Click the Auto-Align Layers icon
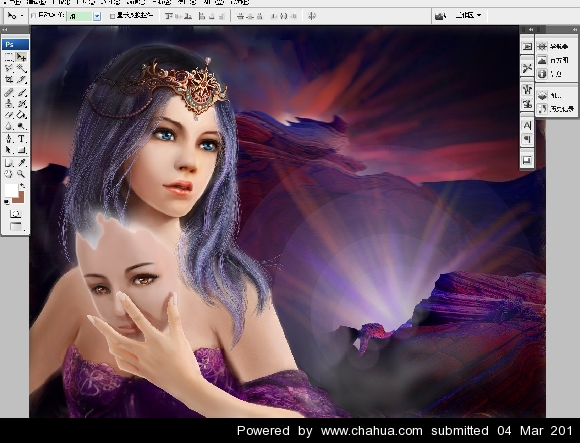The image size is (580, 443). coord(312,16)
